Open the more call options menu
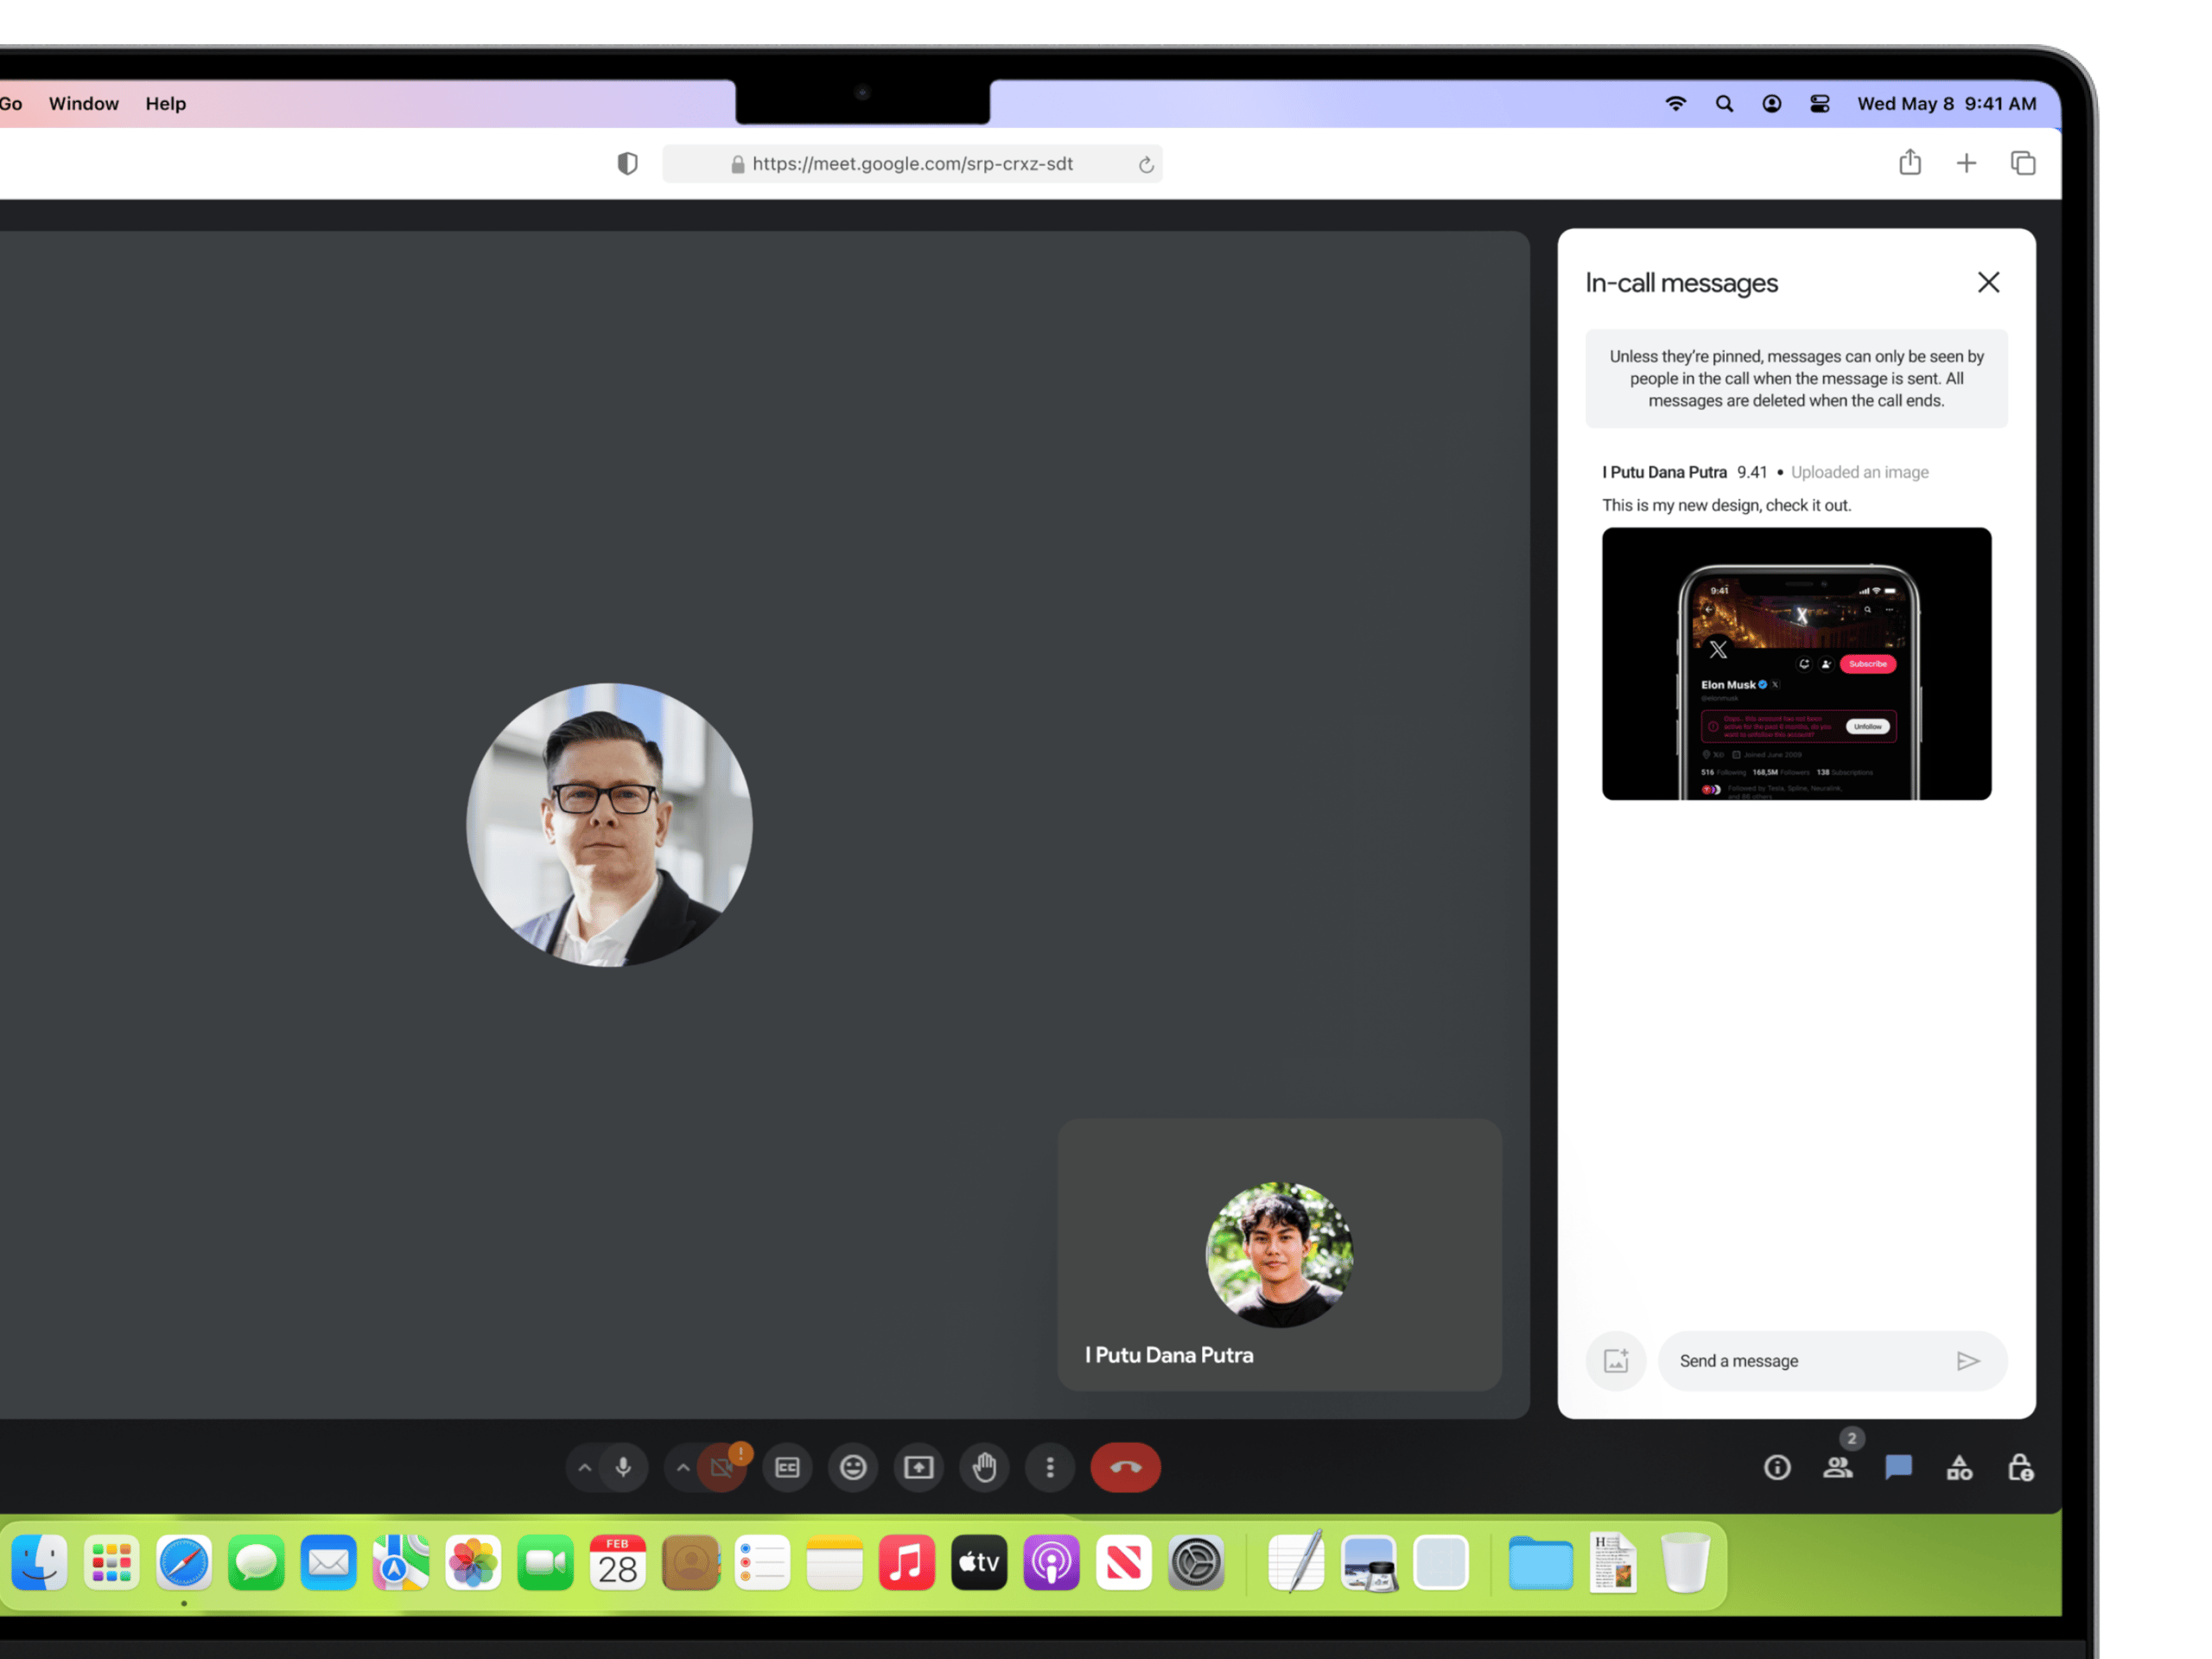 pos(1049,1467)
